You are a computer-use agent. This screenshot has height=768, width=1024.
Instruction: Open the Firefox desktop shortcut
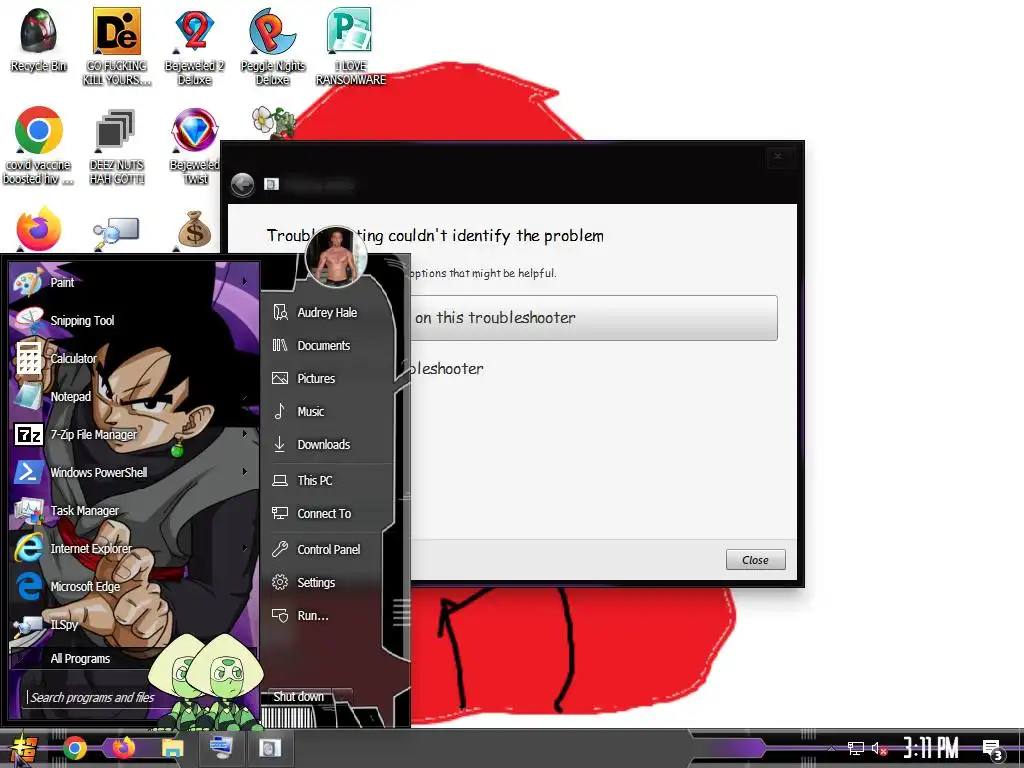pyautogui.click(x=39, y=230)
